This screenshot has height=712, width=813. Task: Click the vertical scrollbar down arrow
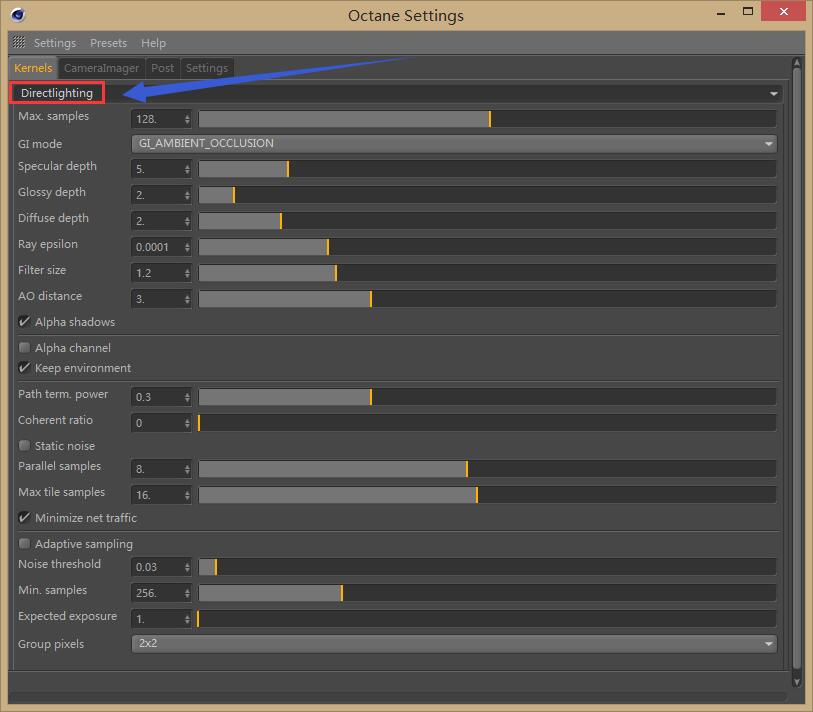coord(797,681)
